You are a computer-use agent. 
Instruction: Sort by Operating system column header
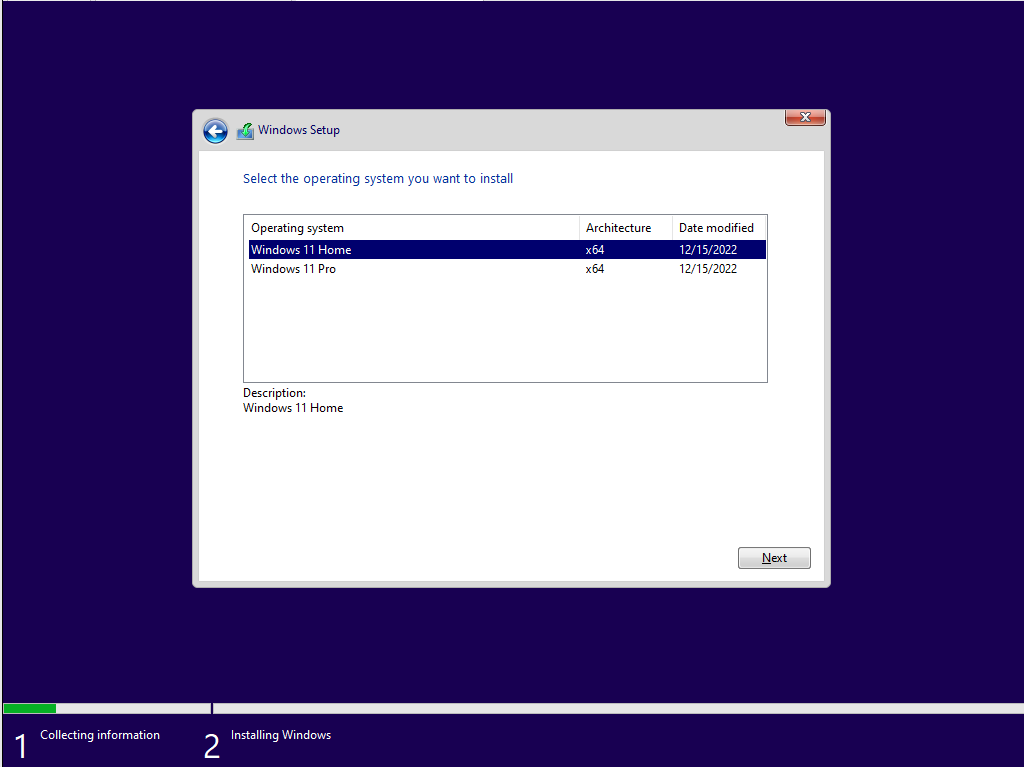coord(411,227)
